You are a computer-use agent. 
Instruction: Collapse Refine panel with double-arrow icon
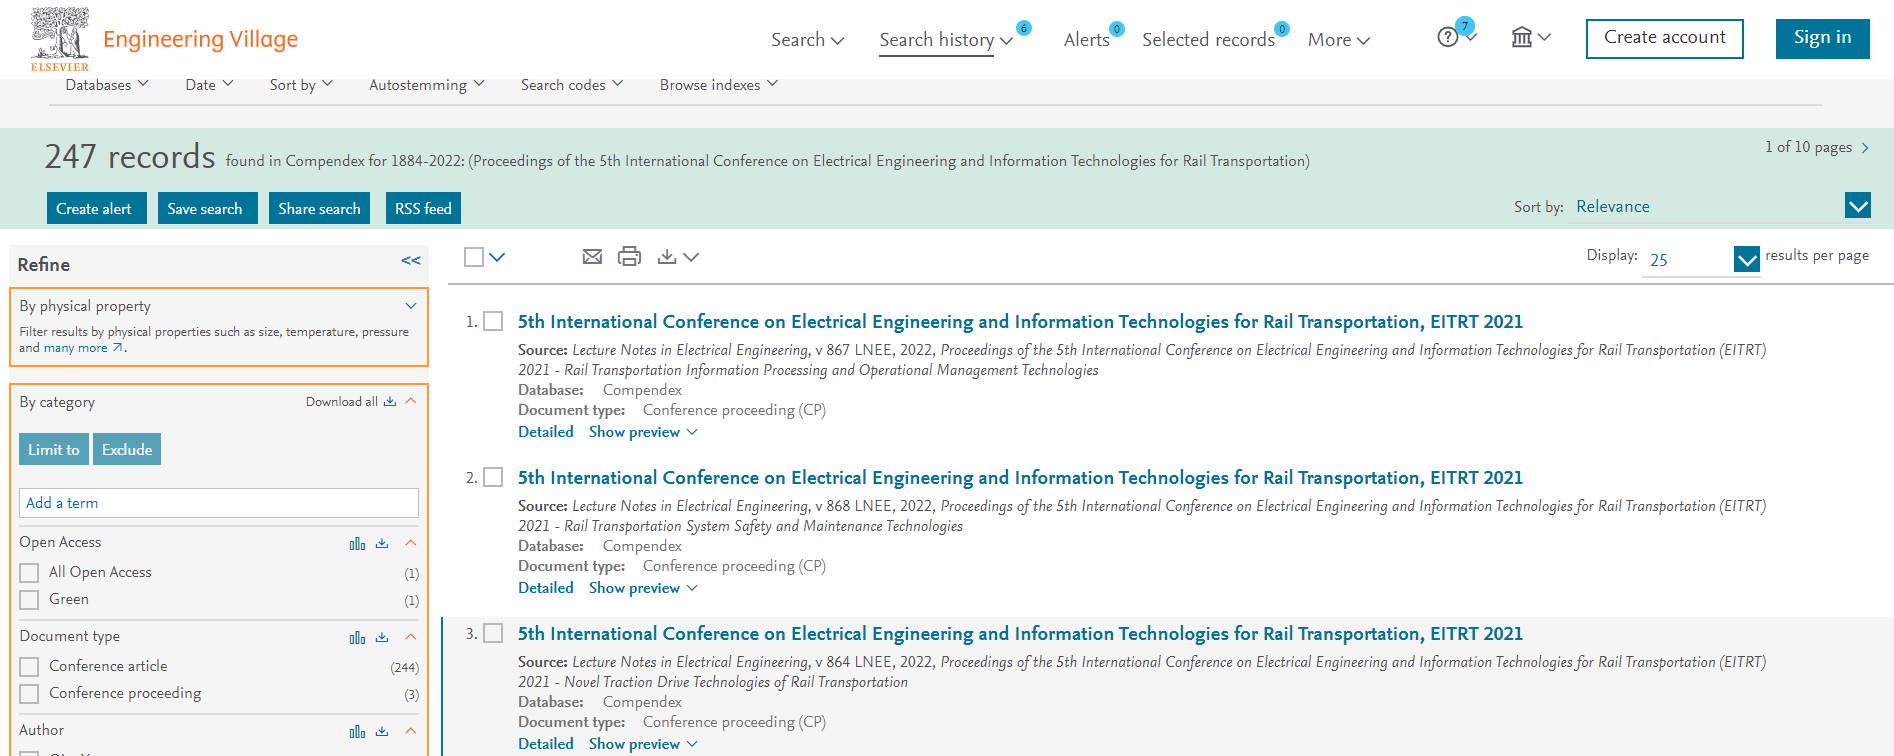coord(411,261)
